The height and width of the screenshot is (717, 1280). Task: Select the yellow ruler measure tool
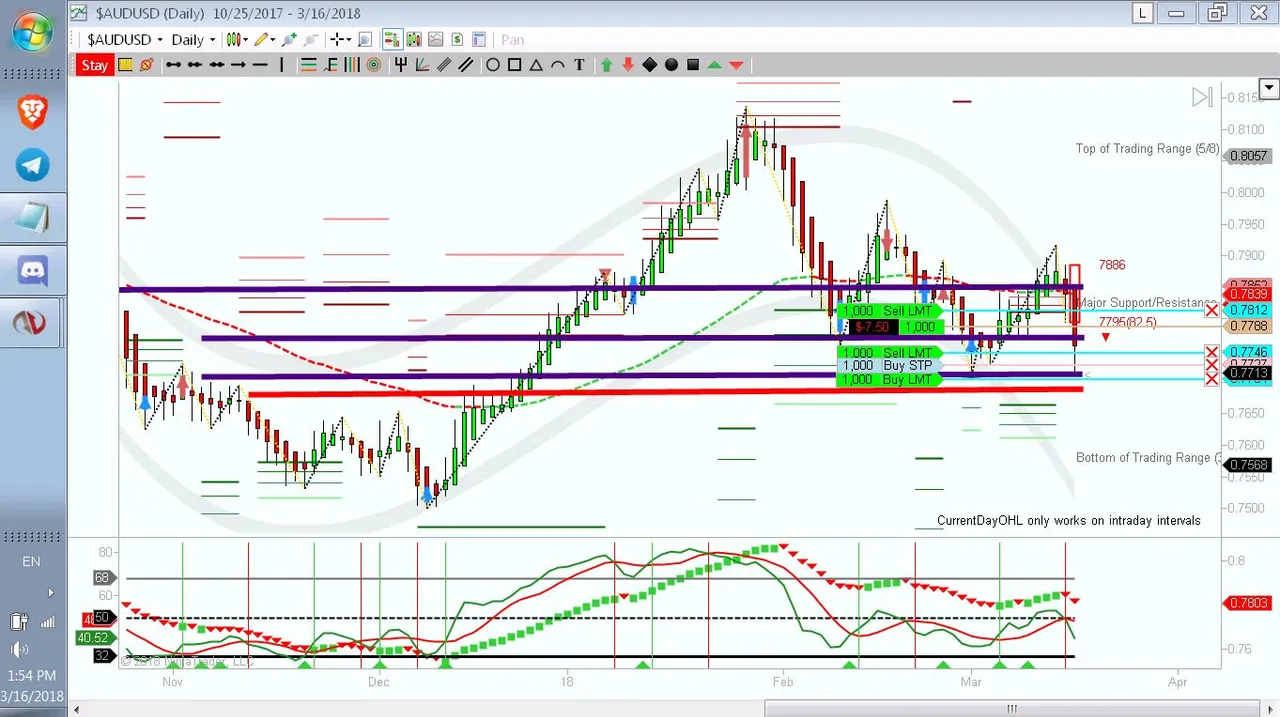pos(125,65)
